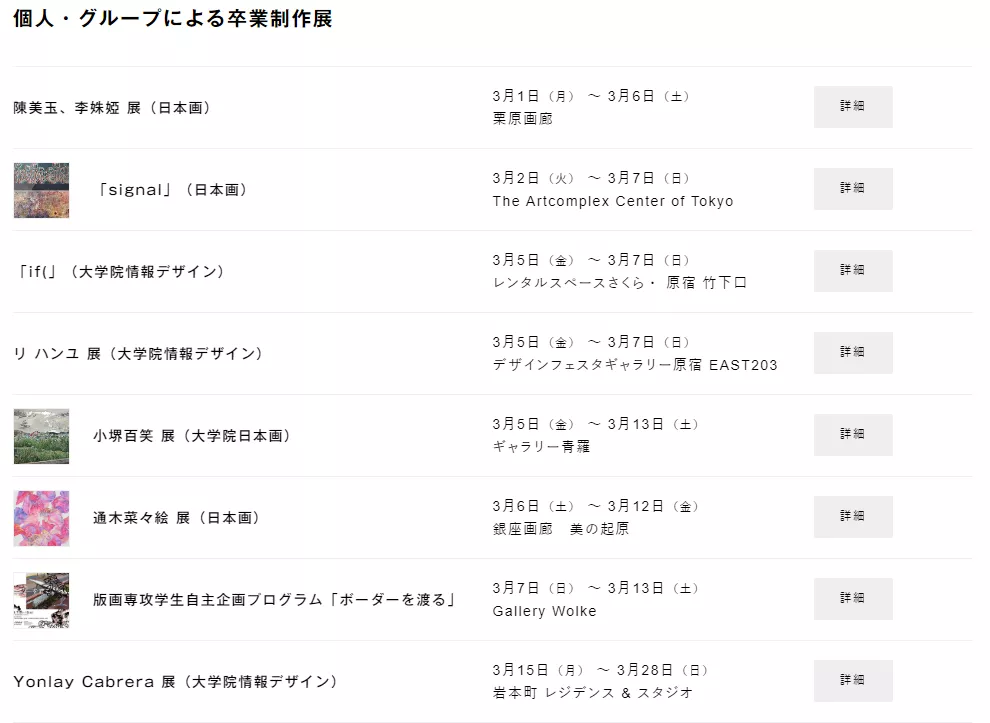Select the 「ボーダーを渡る」 thumbnail image
Viewport: 990px width, 723px height.
coord(41,600)
